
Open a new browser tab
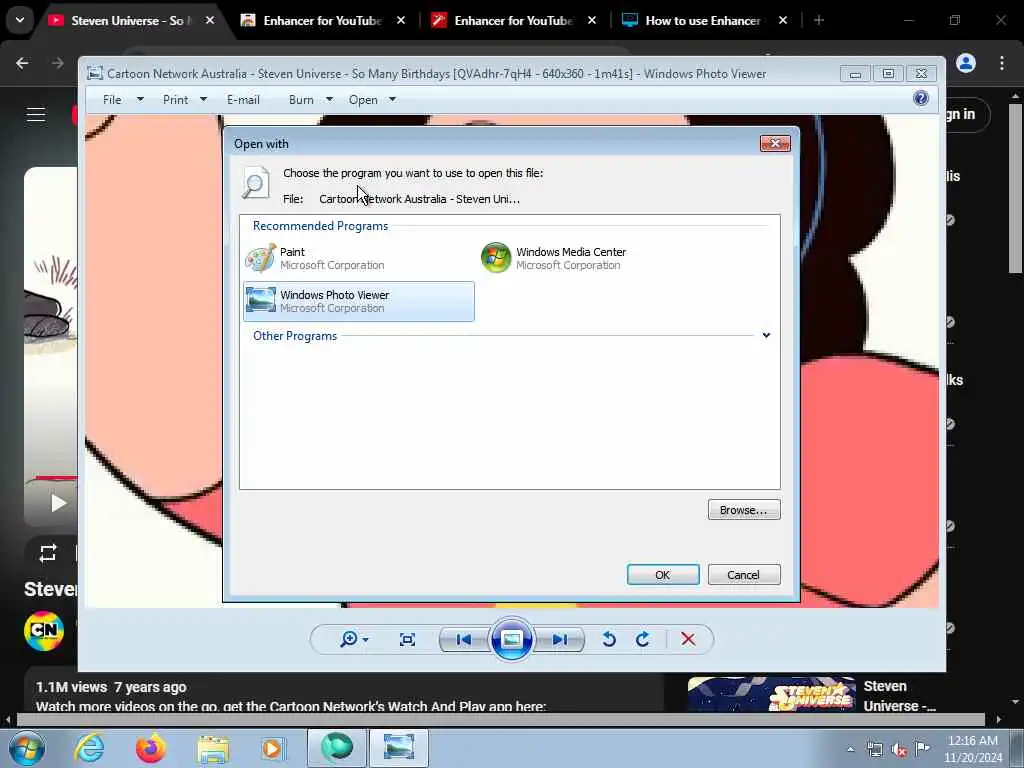click(819, 20)
